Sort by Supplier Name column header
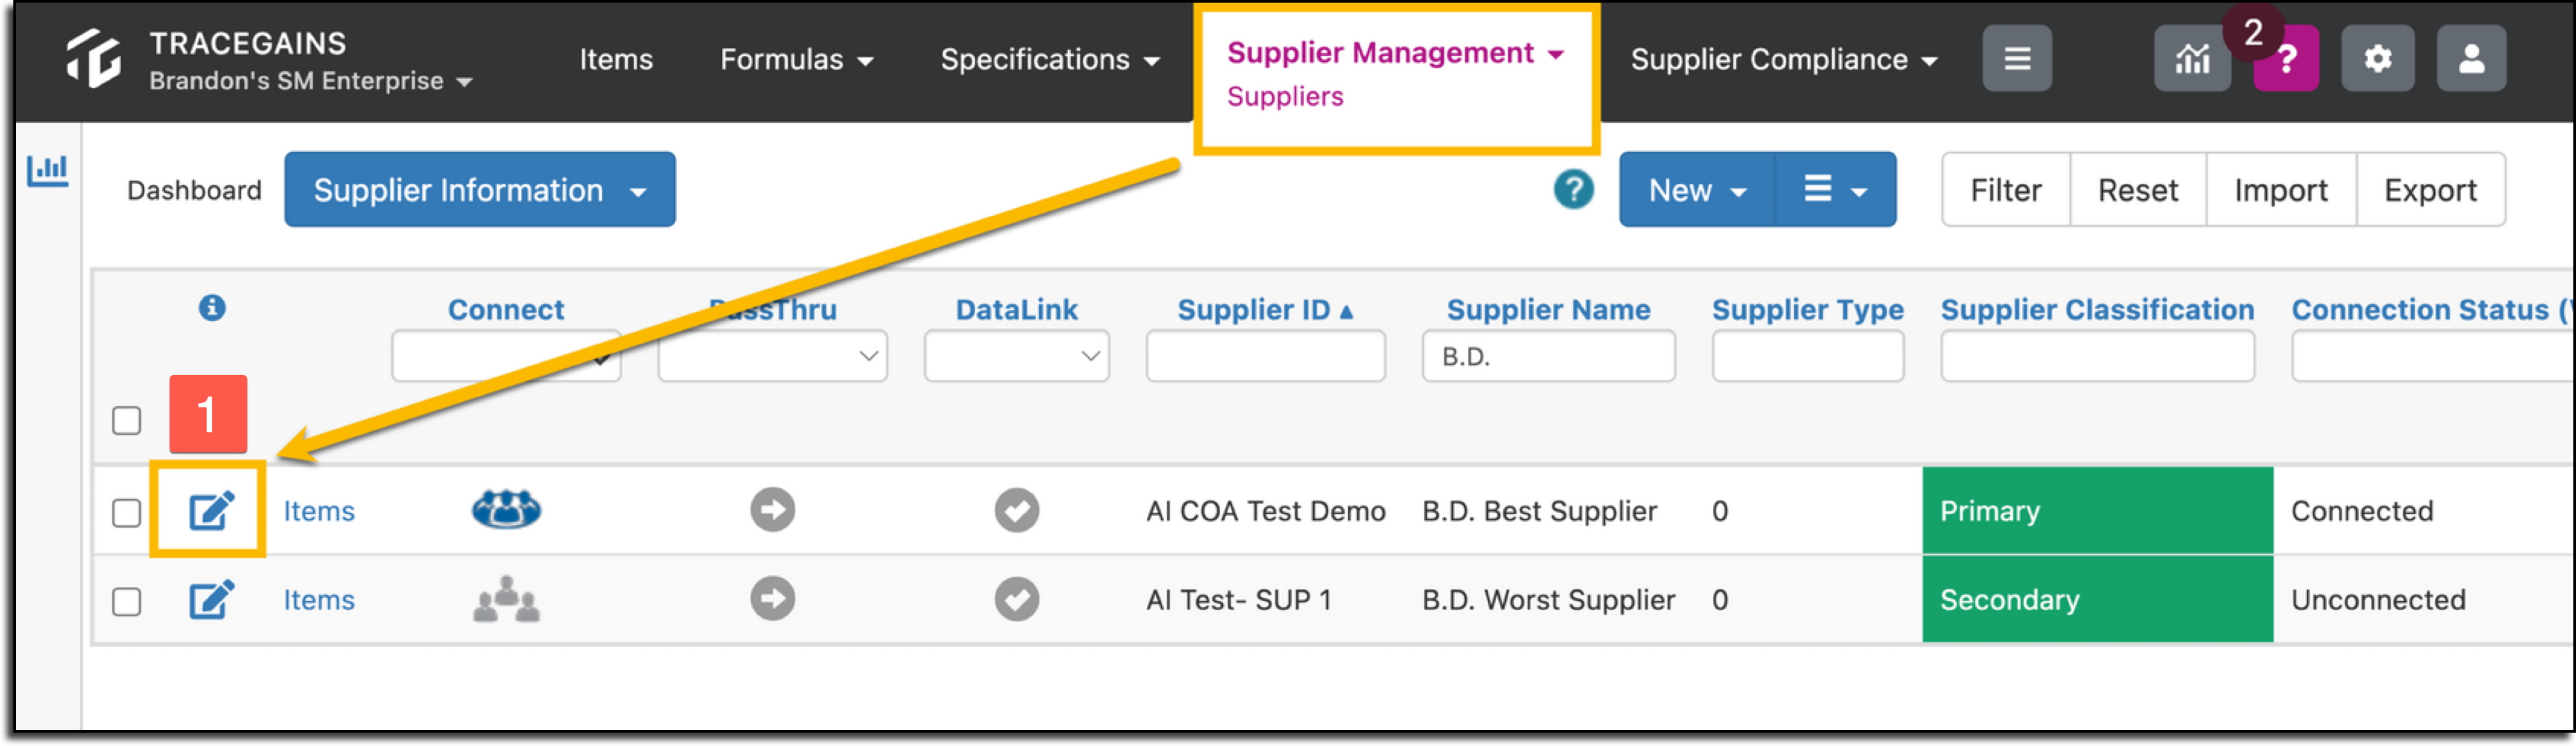The height and width of the screenshot is (746, 2576). click(x=1548, y=310)
